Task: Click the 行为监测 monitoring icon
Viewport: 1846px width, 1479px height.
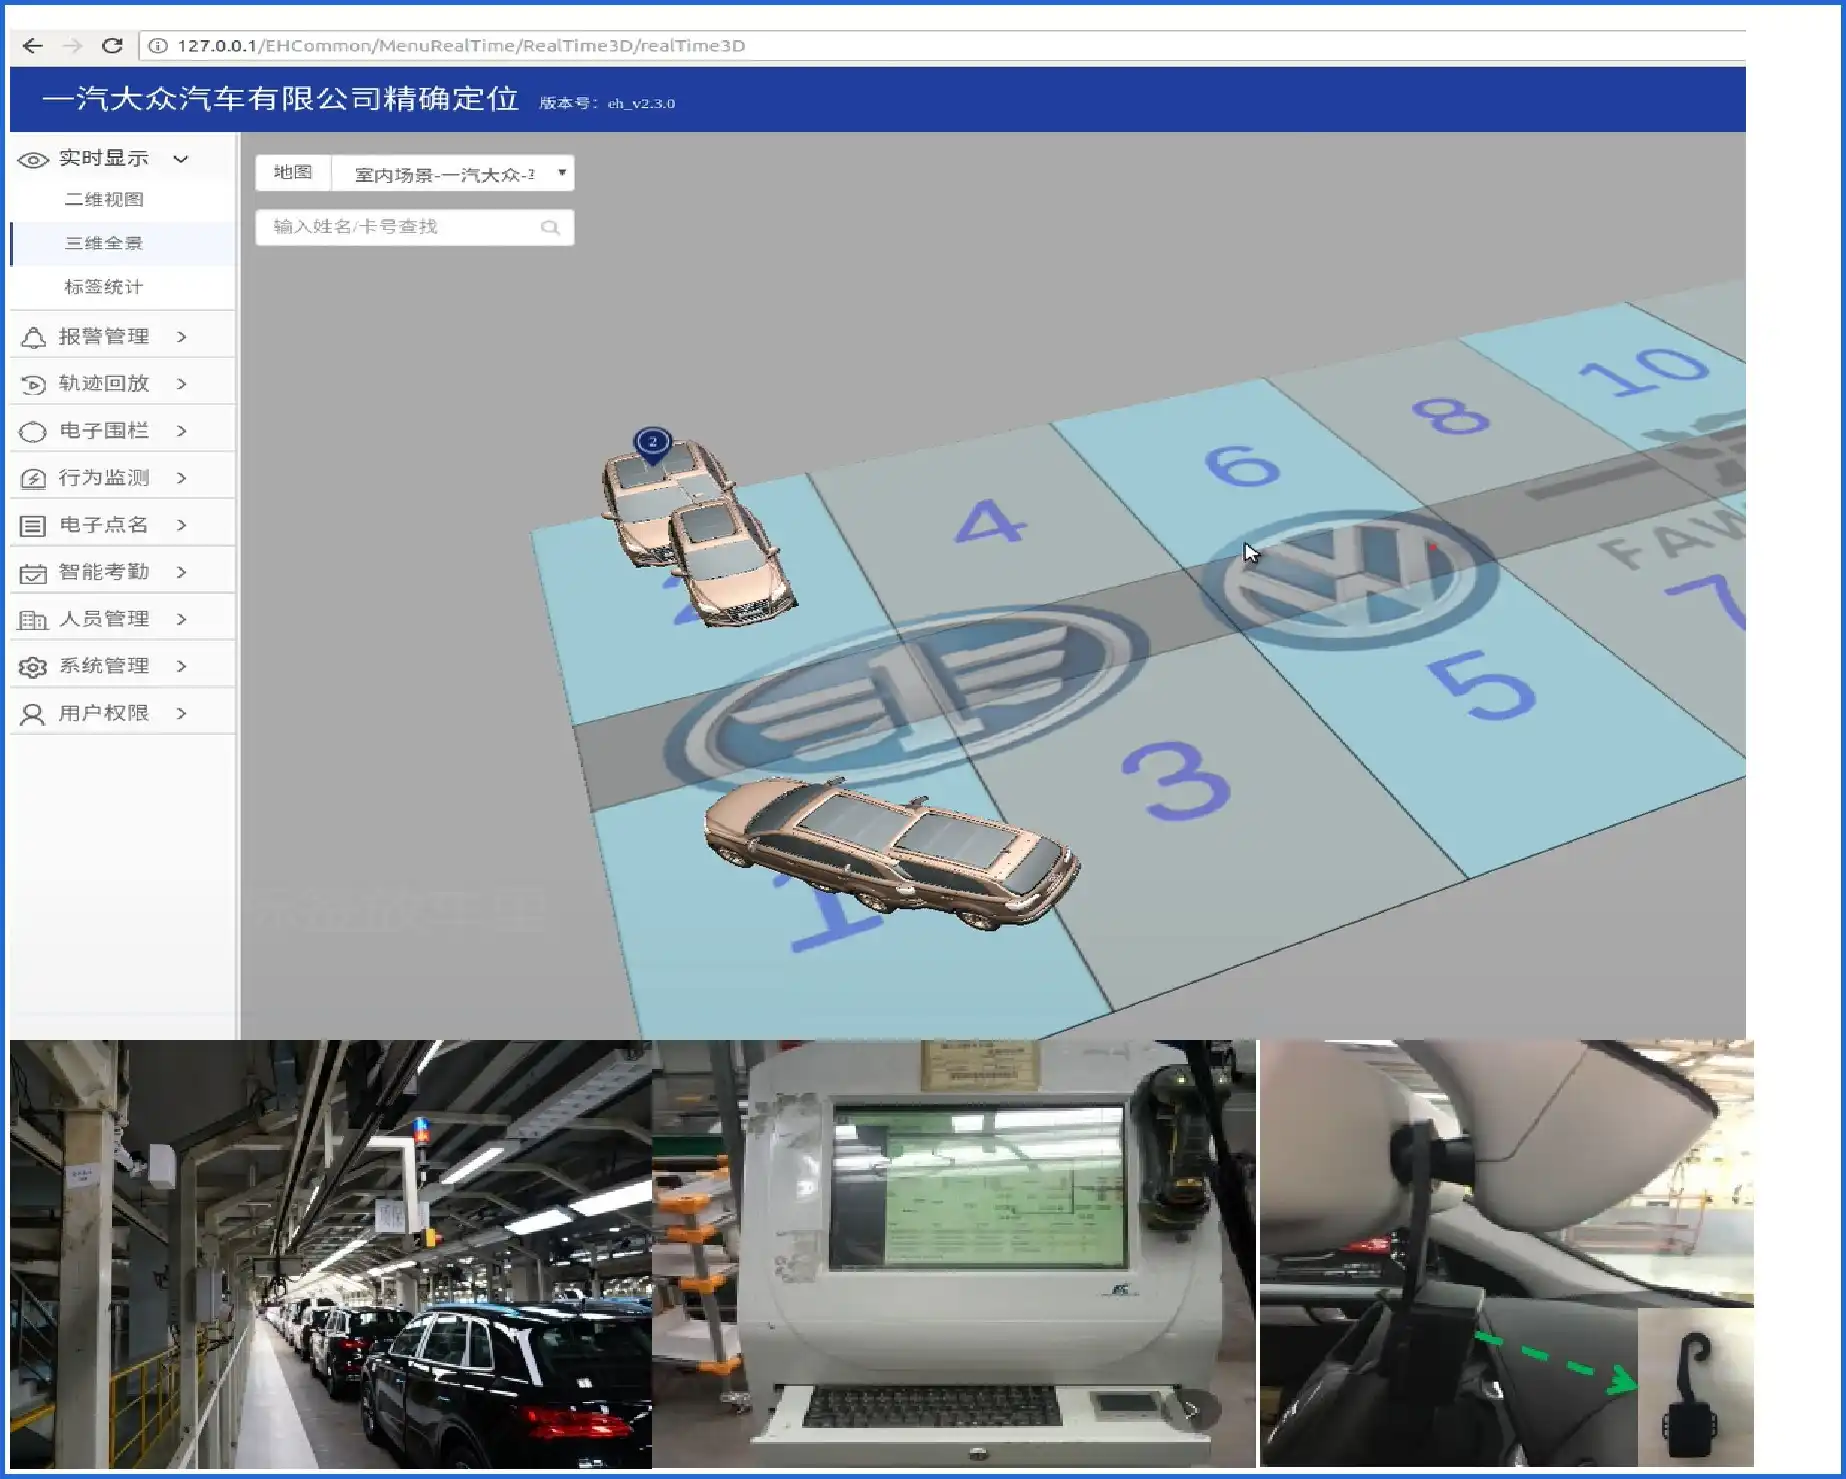Action: tap(33, 479)
